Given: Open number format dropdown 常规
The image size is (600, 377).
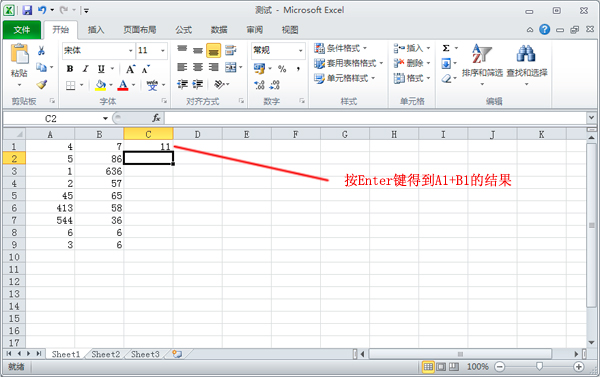Looking at the screenshot, I should [300, 51].
